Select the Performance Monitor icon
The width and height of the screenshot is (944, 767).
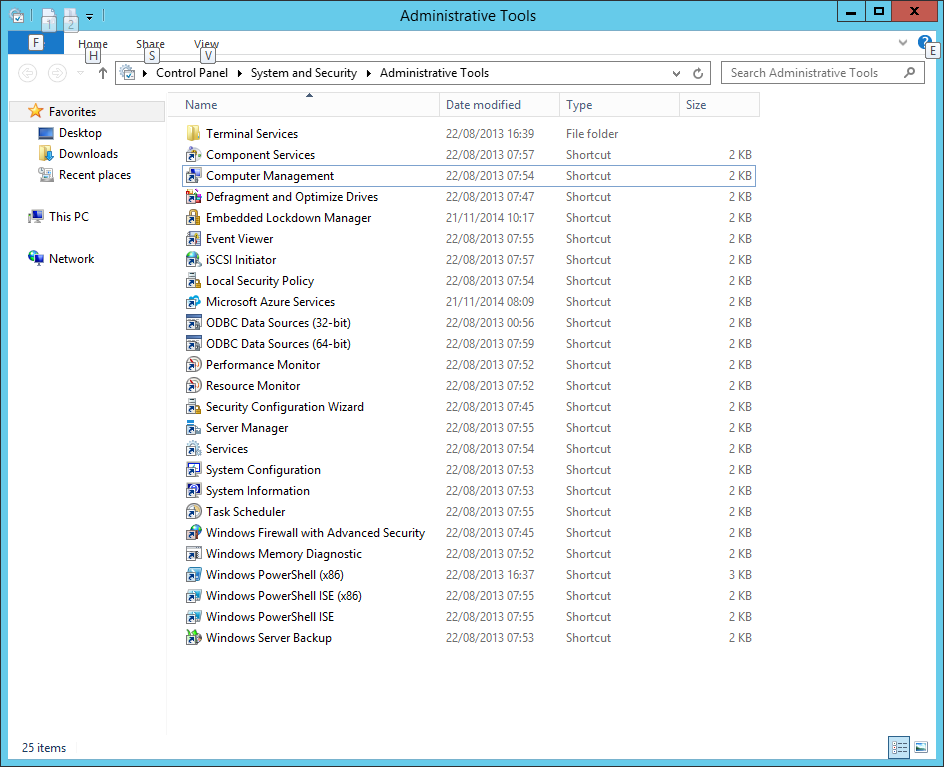click(x=194, y=365)
